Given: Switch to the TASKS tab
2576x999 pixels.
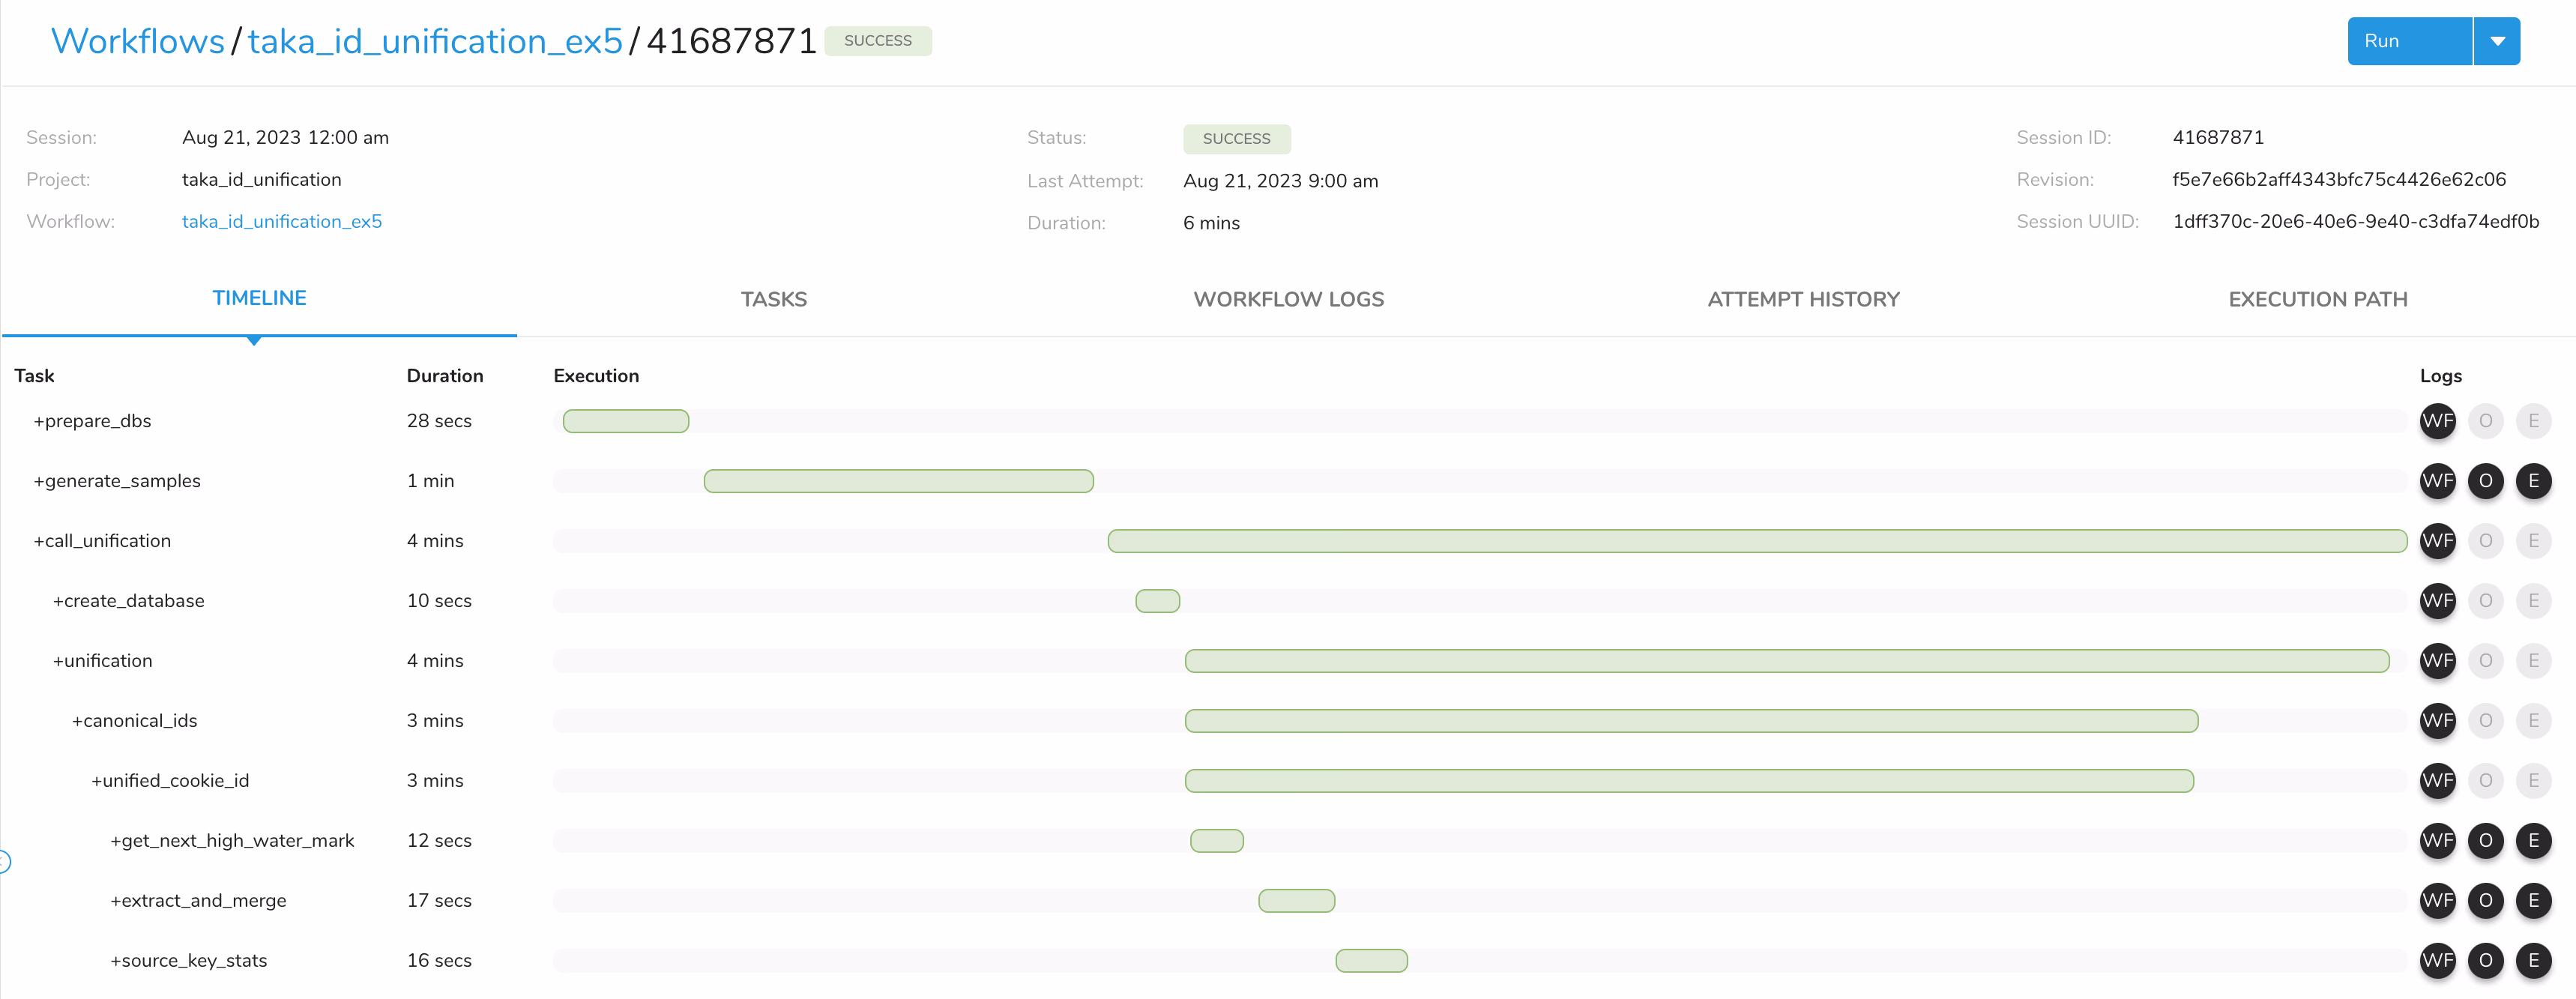Looking at the screenshot, I should click(x=774, y=299).
